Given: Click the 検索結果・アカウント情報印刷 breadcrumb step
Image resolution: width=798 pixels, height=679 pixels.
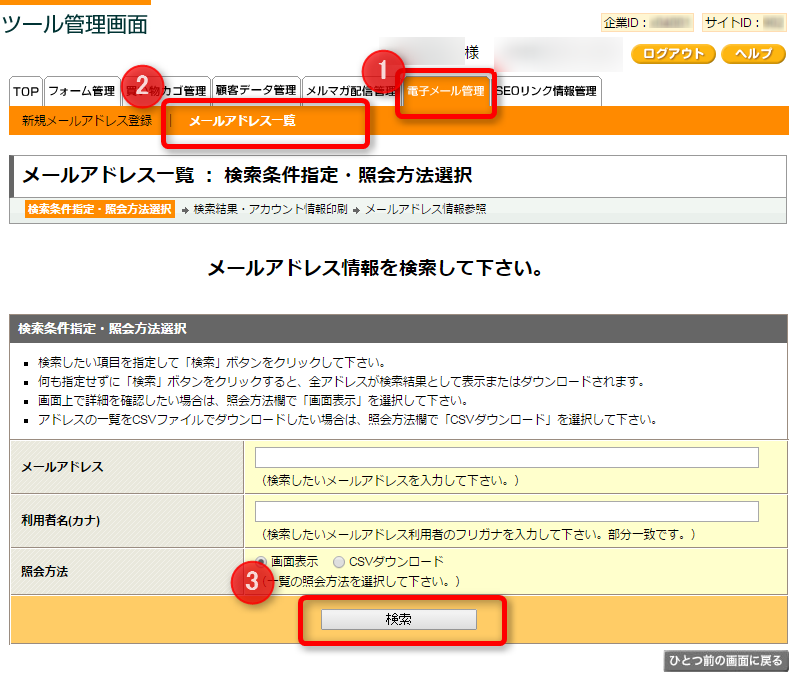Looking at the screenshot, I should (270, 209).
